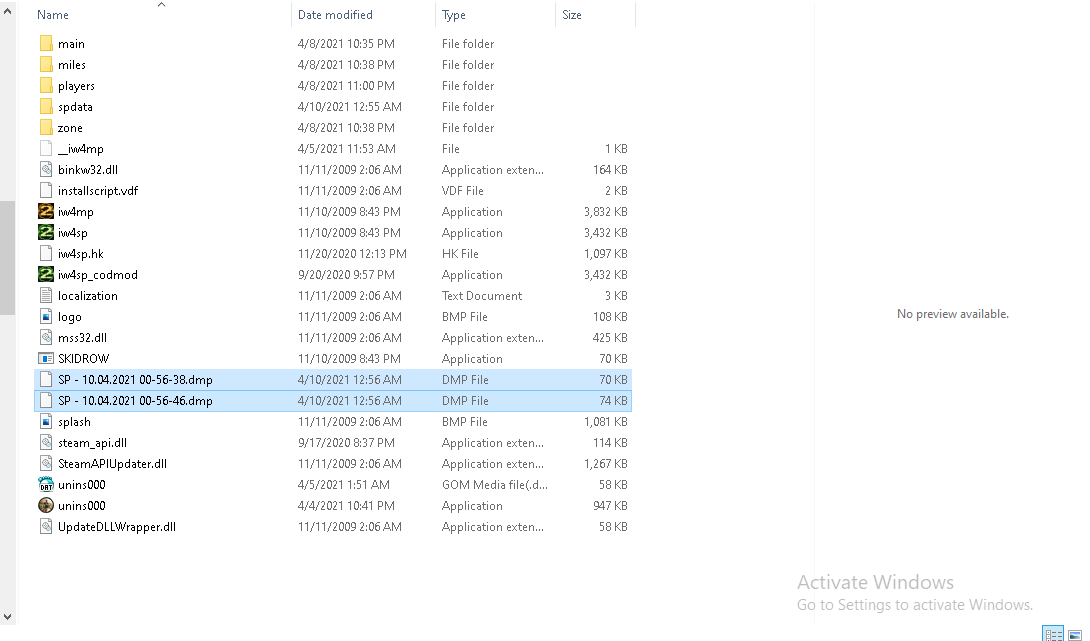This screenshot has width=1090, height=641.
Task: Sort files by Date modified column
Action: [335, 15]
